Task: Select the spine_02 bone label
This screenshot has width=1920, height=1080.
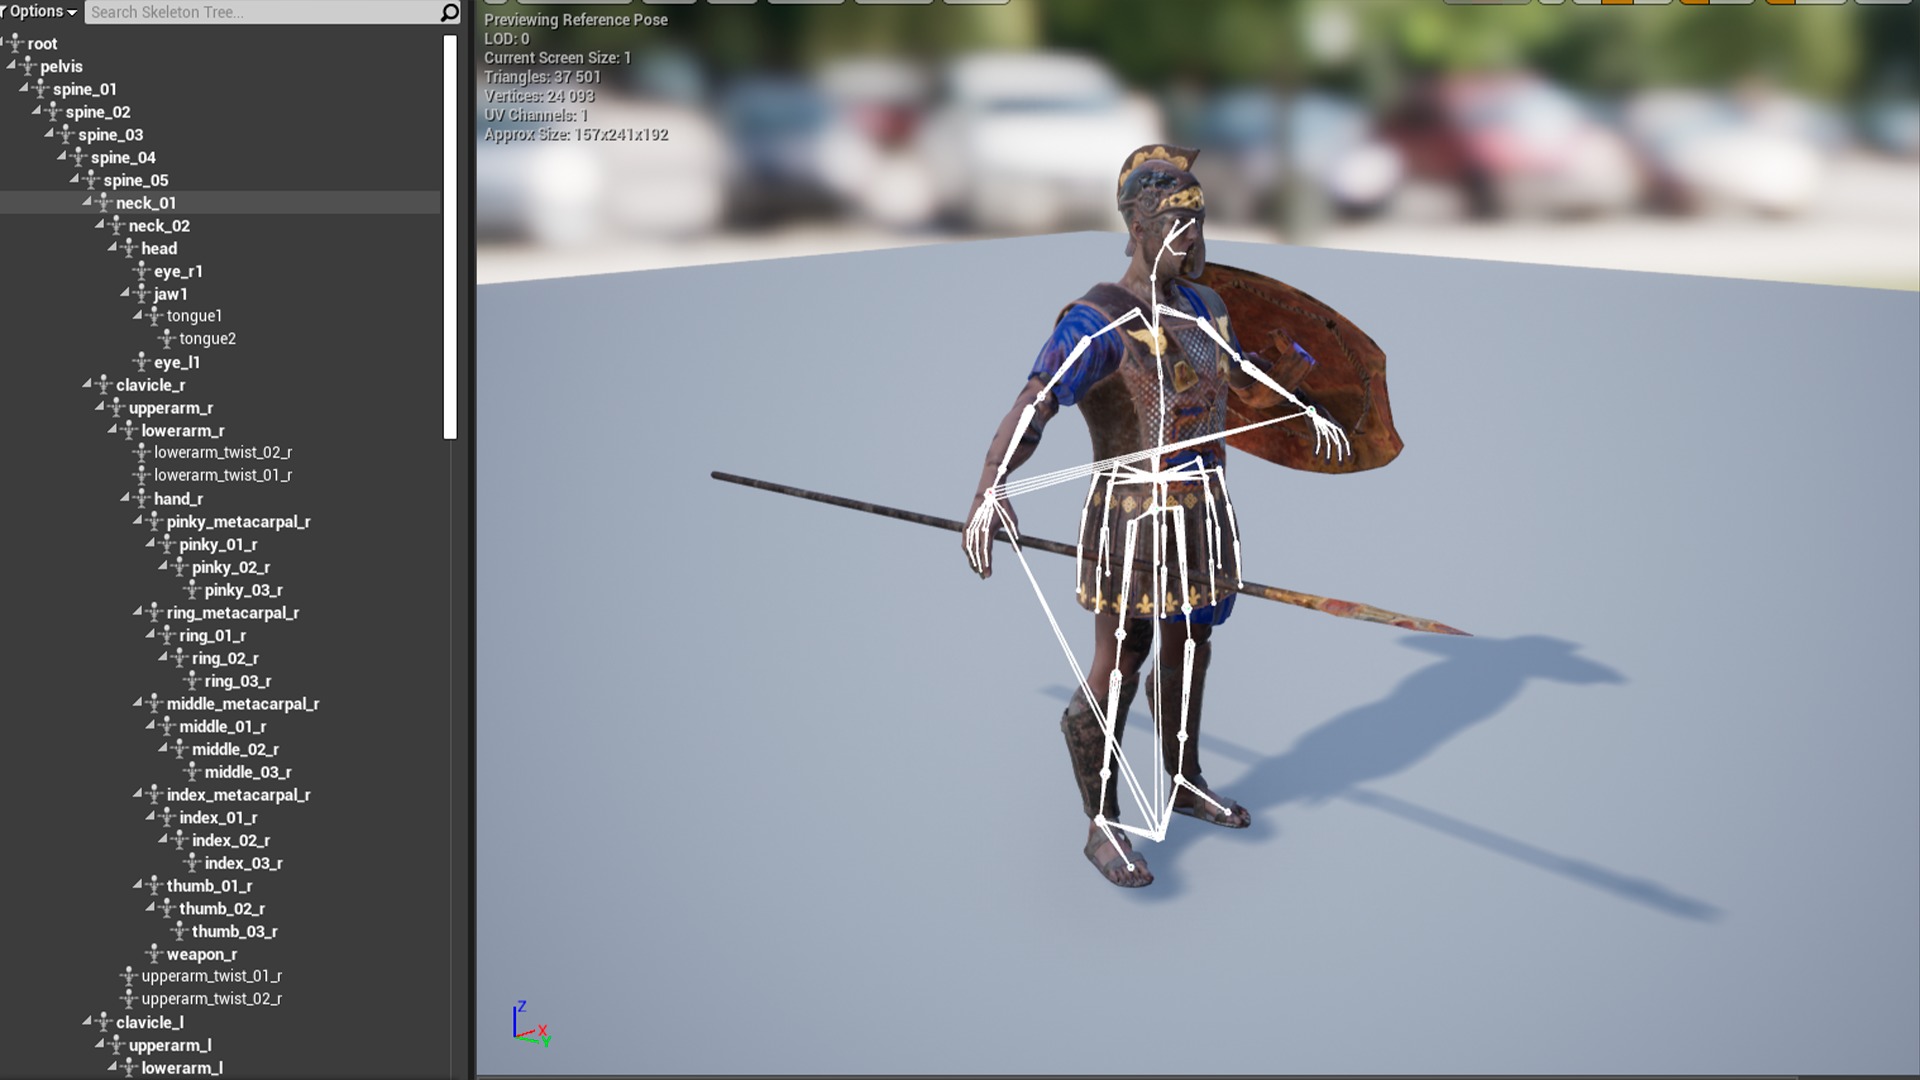Action: pos(98,112)
